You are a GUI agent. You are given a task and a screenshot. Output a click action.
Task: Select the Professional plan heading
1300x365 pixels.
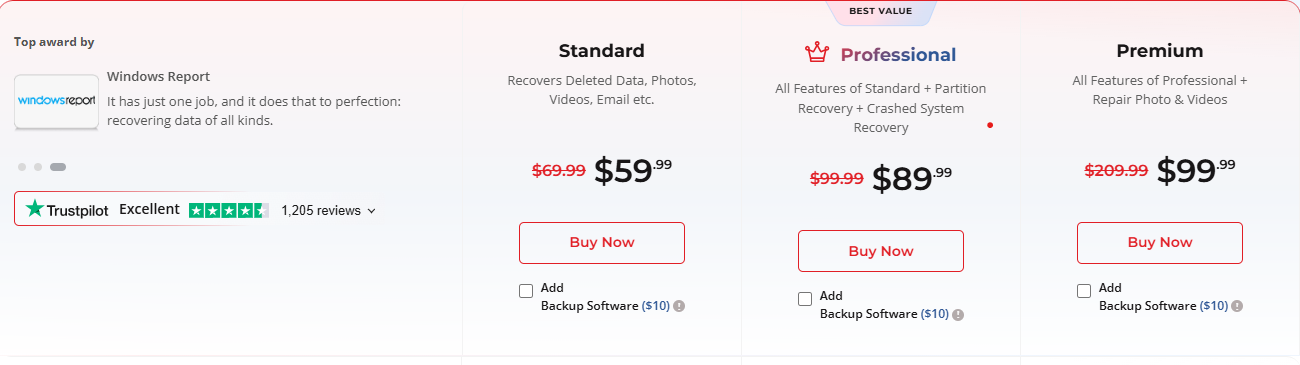coord(898,55)
